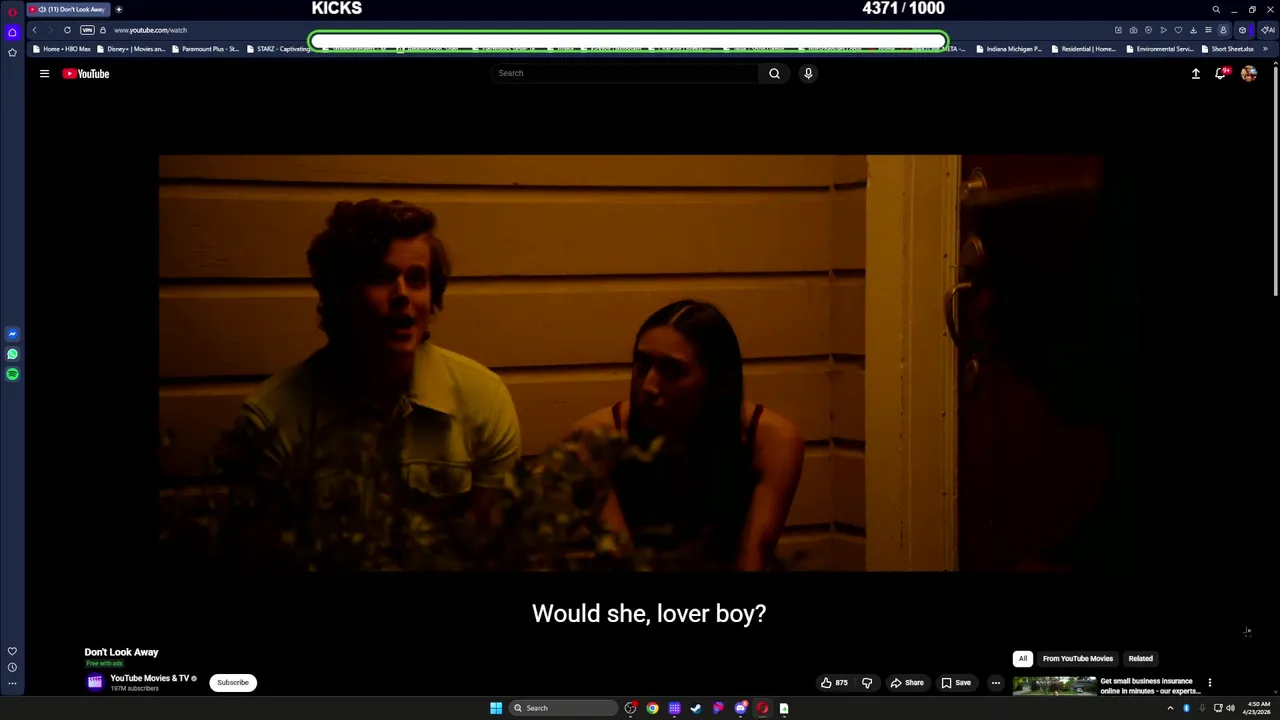Open the three-dots sidebar setup menu
Viewport: 1280px width, 720px height.
12,684
